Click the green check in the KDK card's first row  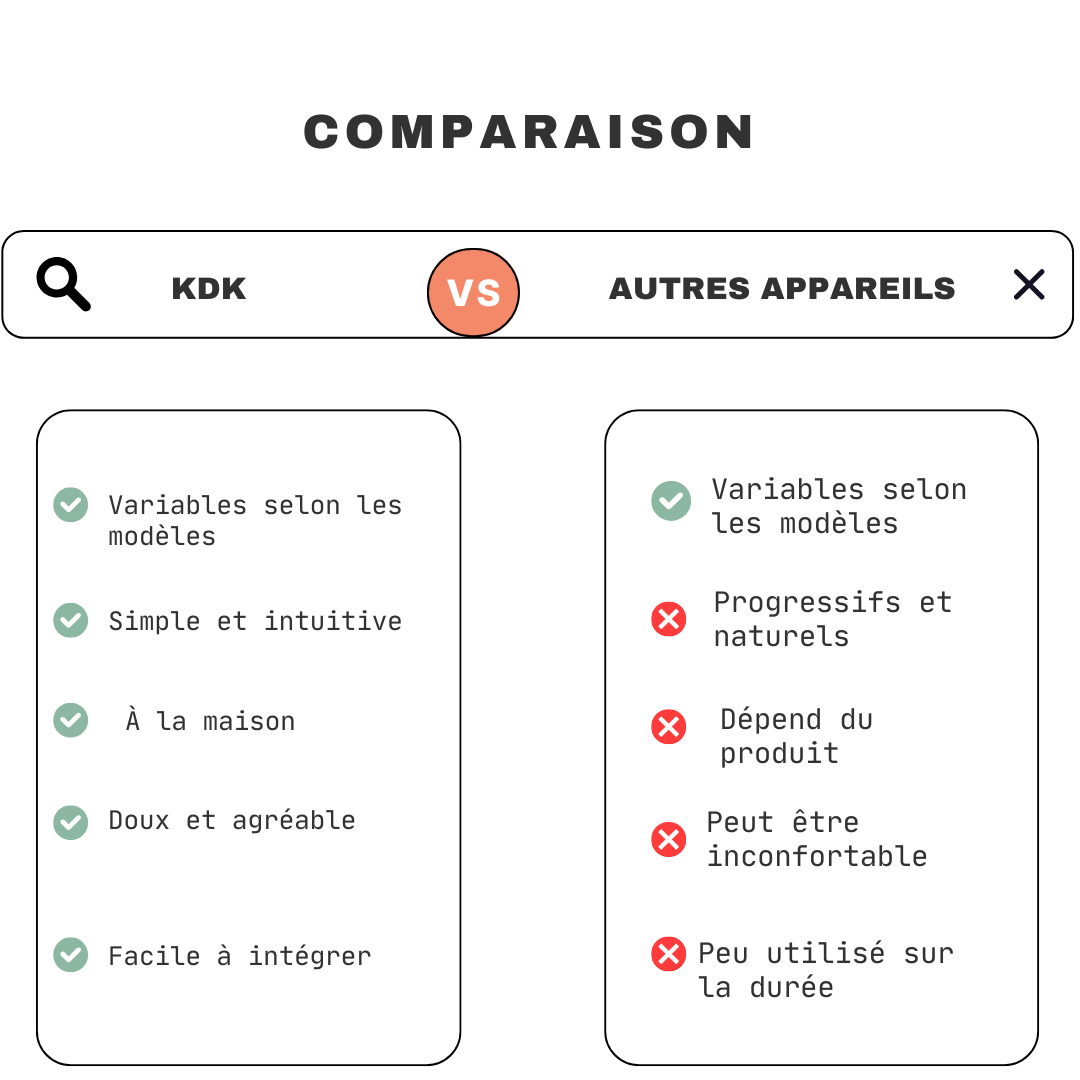click(x=70, y=505)
